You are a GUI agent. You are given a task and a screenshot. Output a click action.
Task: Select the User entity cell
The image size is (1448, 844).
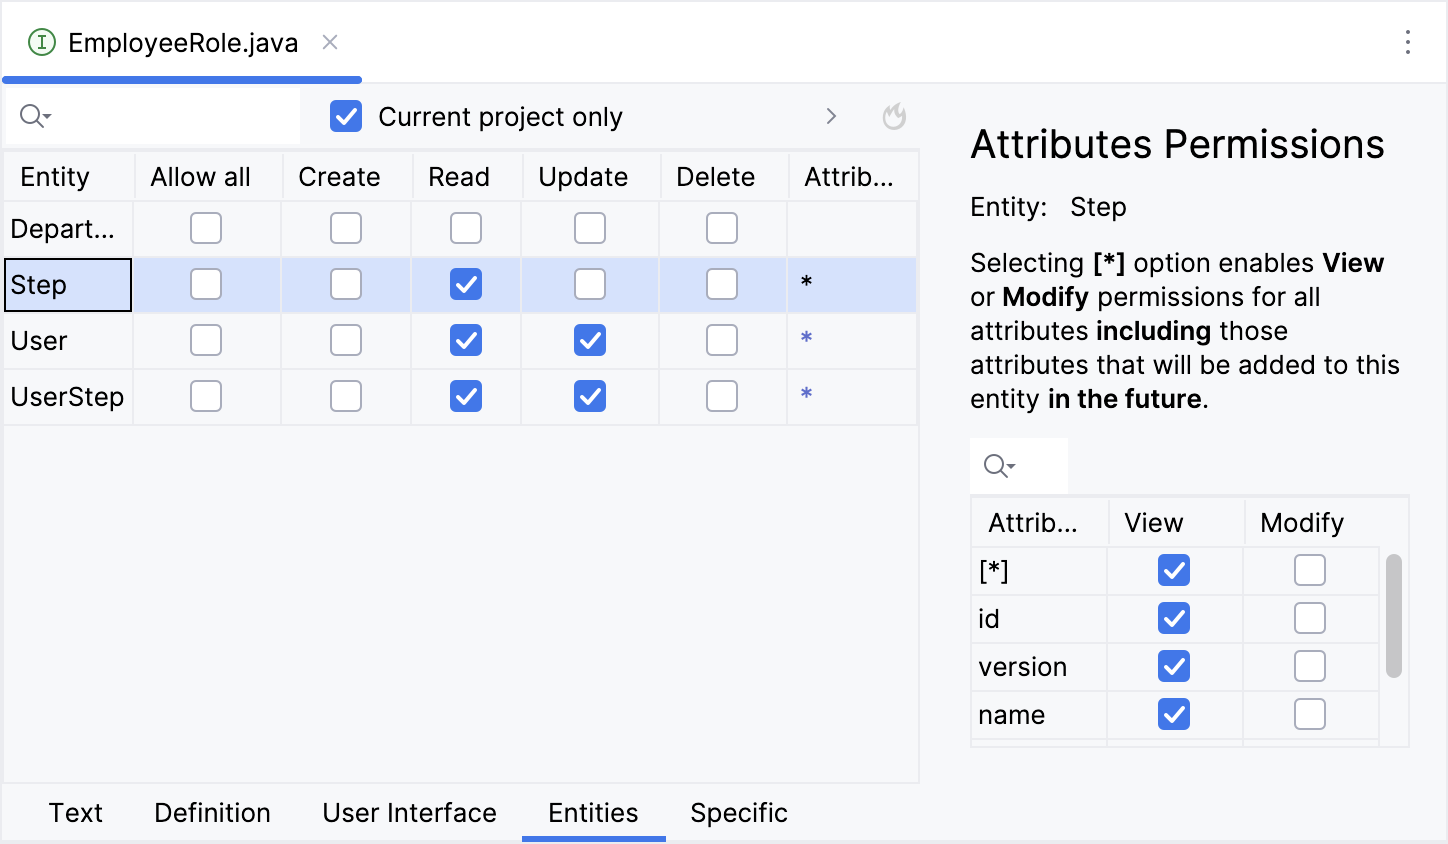(68, 340)
